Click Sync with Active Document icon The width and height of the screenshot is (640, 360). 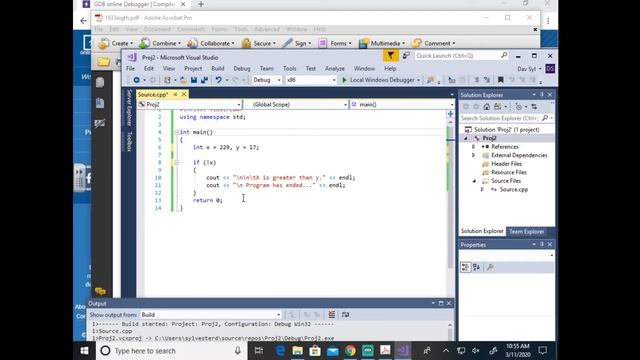(534, 107)
